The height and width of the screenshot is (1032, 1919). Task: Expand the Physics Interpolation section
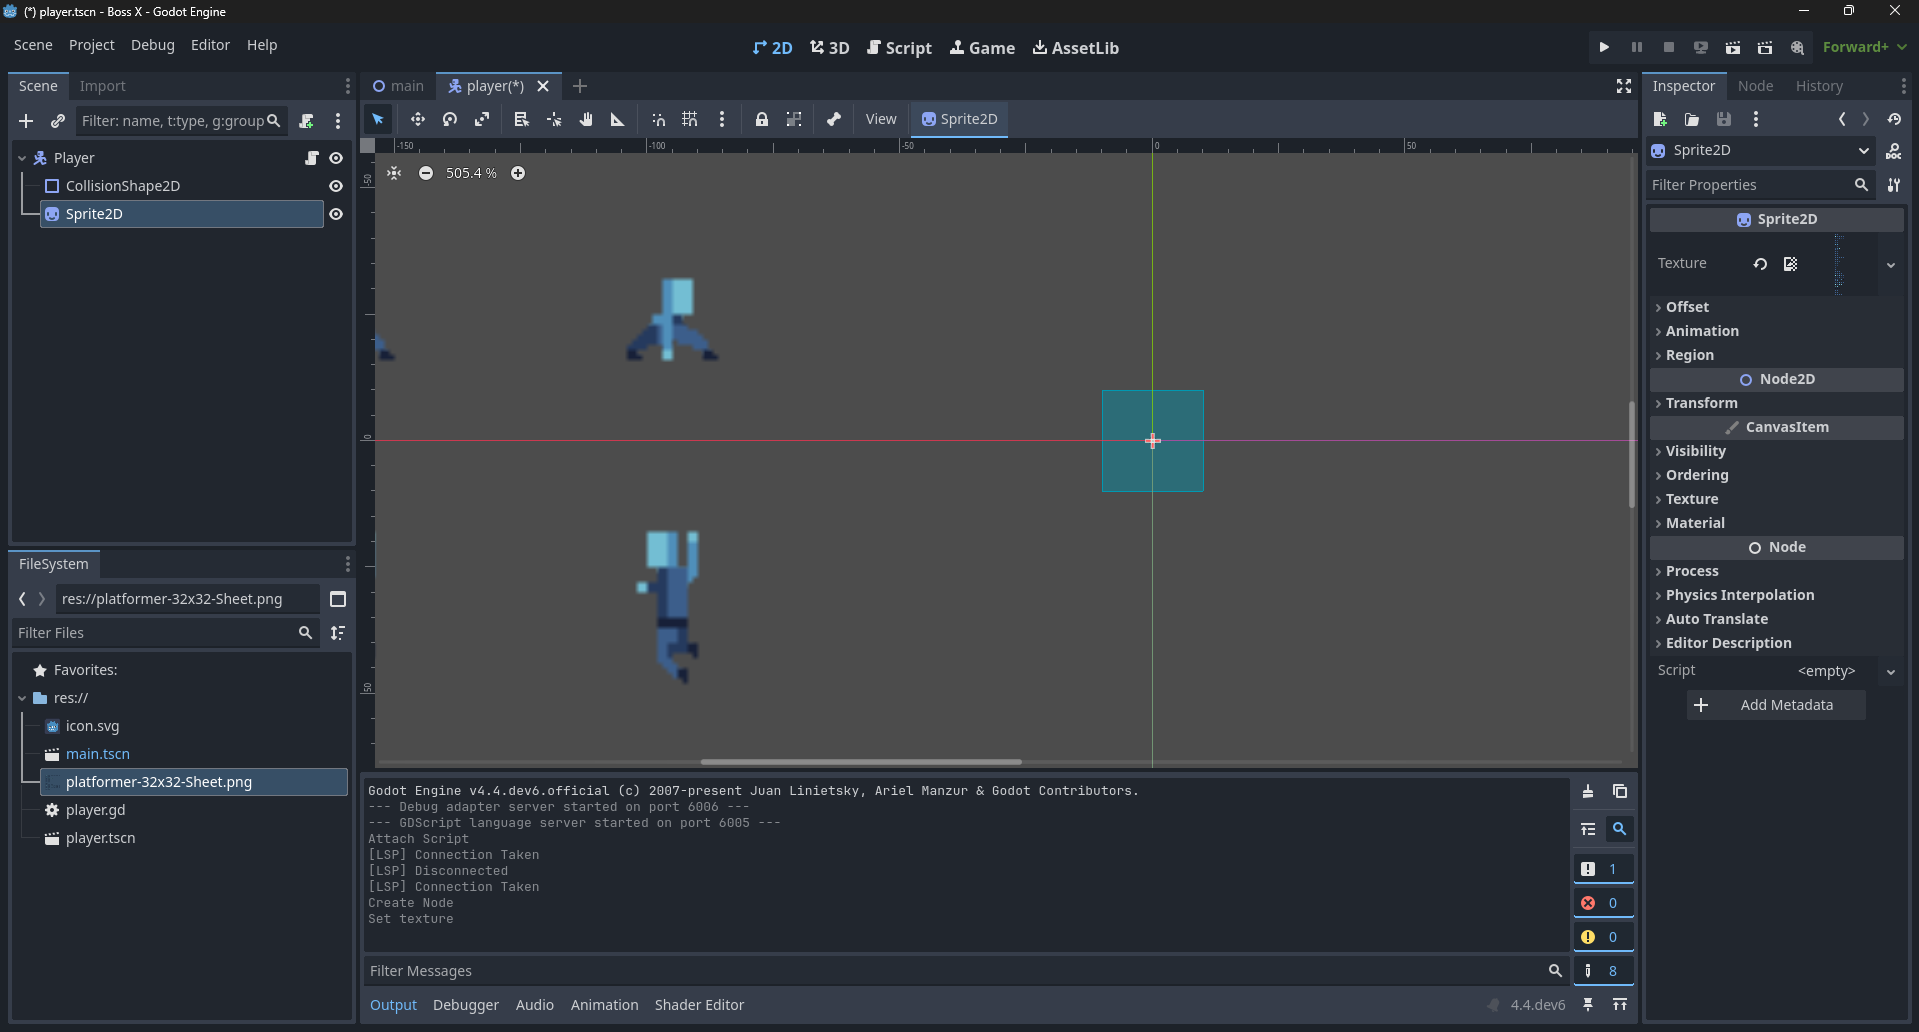pyautogui.click(x=1776, y=595)
